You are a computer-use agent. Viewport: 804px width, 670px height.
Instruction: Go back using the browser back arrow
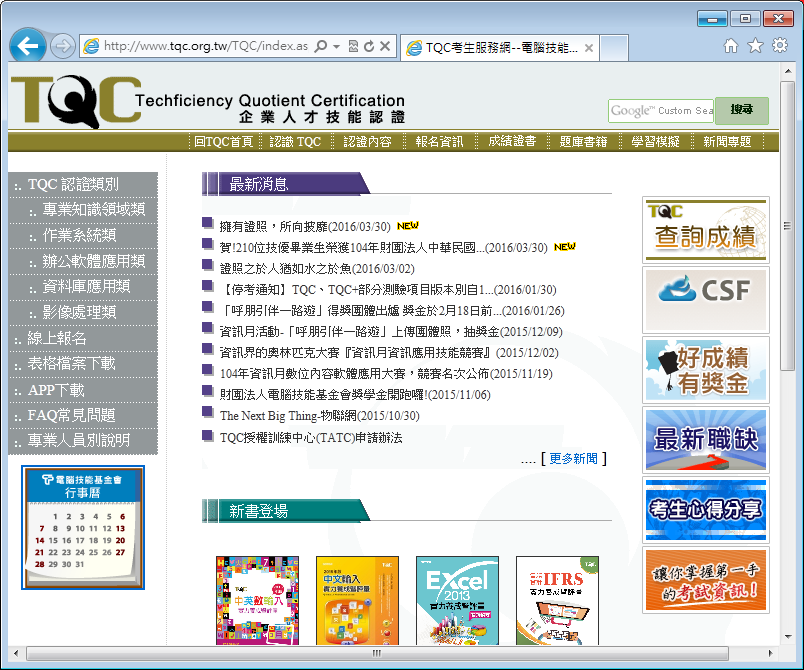(28, 46)
